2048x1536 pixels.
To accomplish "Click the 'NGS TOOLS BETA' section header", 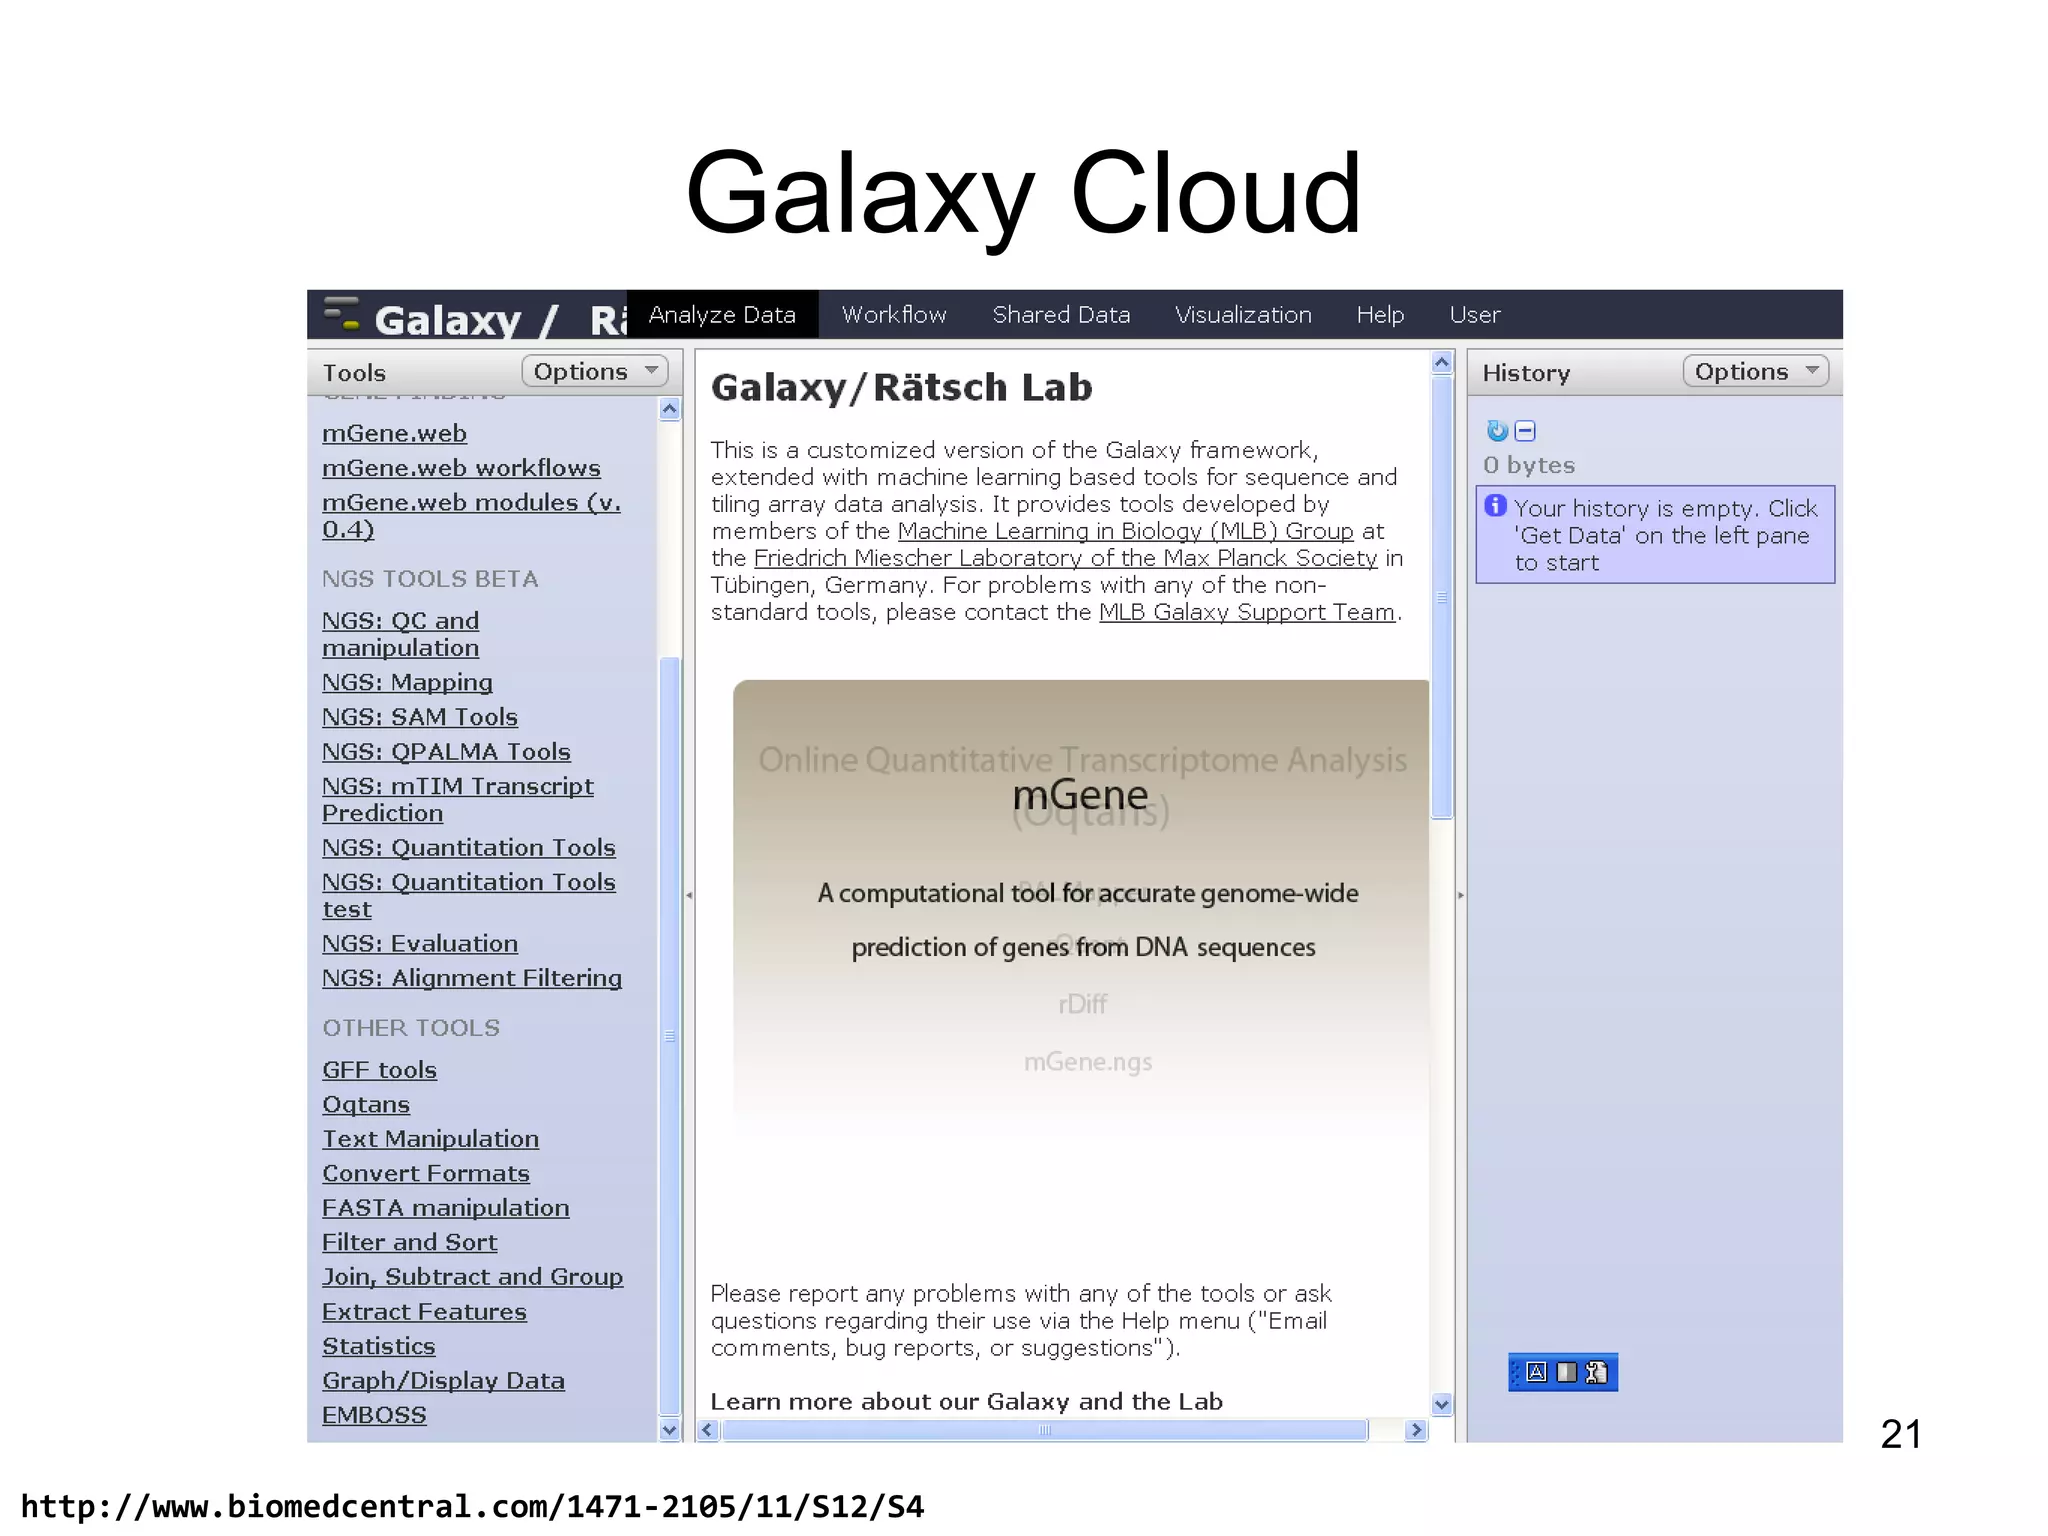I will click(x=430, y=579).
